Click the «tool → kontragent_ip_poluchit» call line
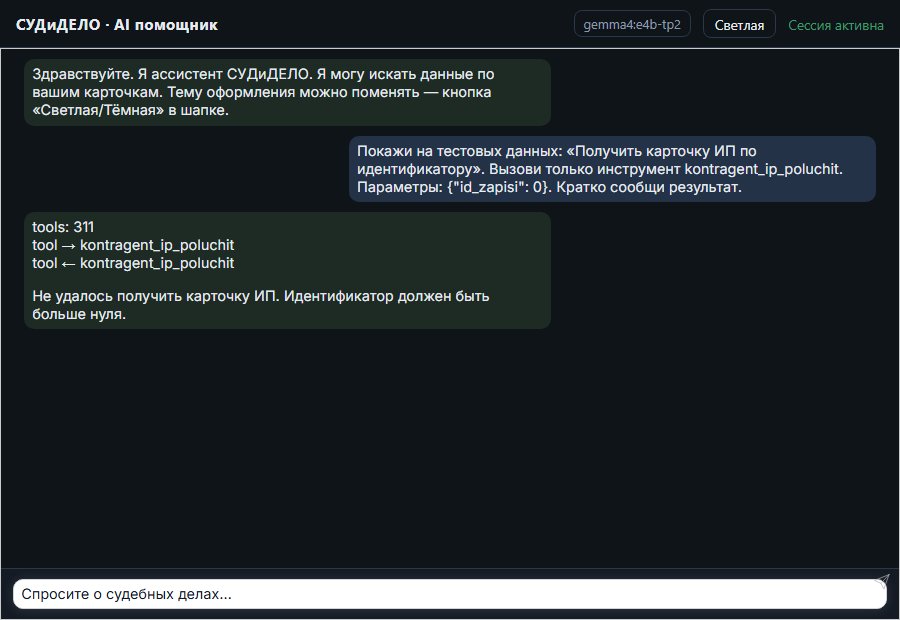The width and height of the screenshot is (900, 620). click(133, 245)
